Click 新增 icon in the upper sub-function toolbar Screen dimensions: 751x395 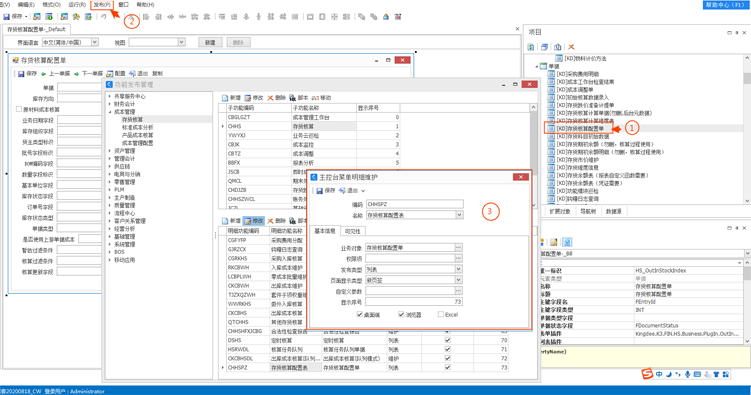(225, 98)
